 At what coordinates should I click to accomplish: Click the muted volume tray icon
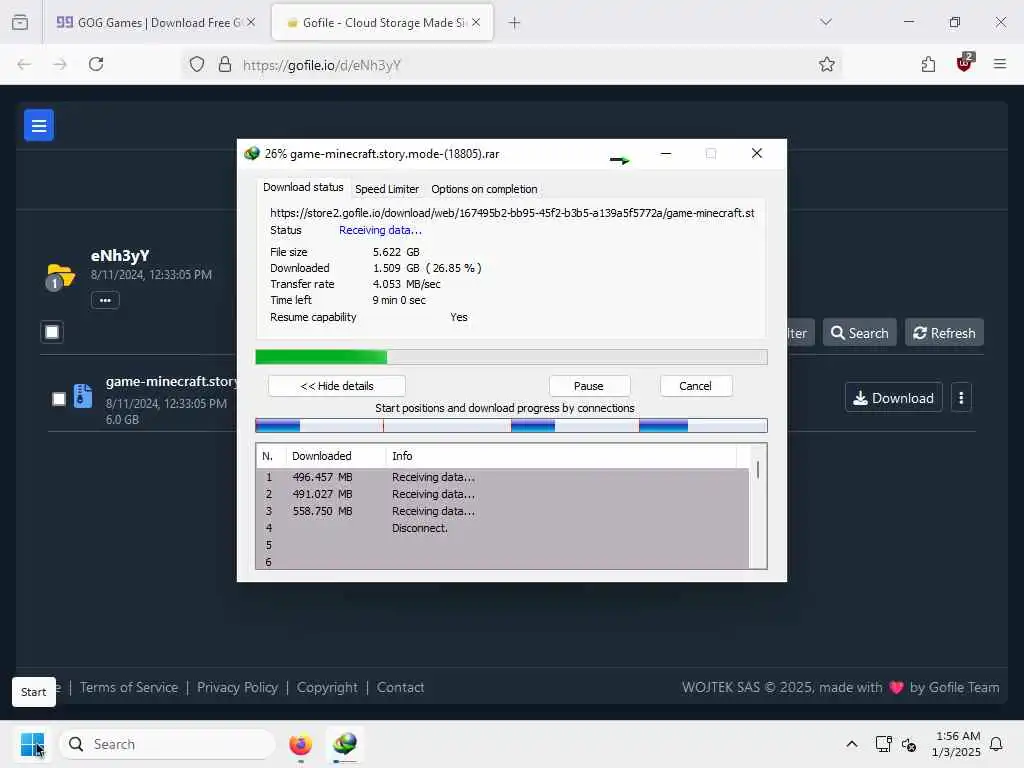(x=908, y=744)
